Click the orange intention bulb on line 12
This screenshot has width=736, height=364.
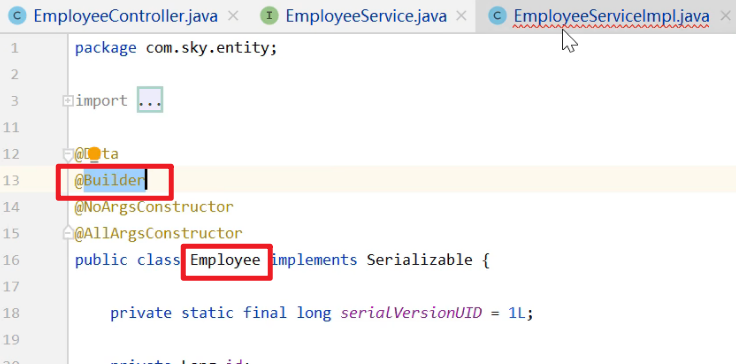pos(94,153)
